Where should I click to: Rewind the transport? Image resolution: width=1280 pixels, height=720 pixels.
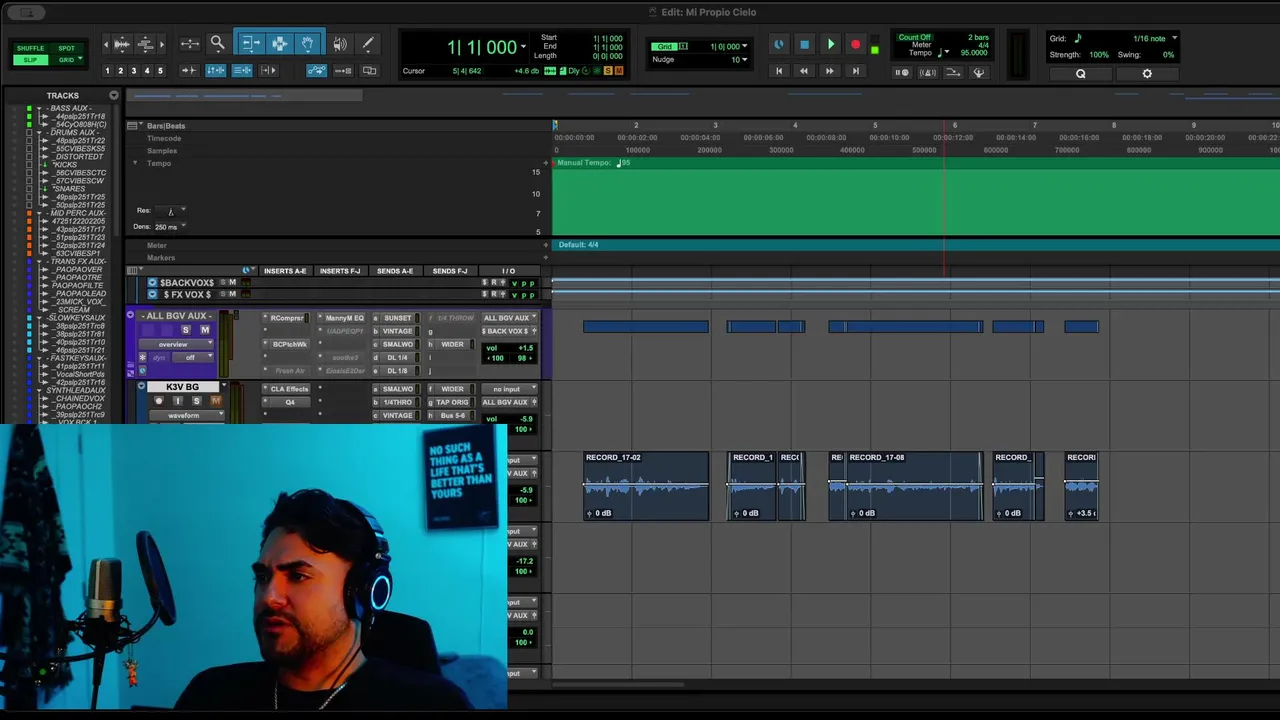click(x=804, y=71)
